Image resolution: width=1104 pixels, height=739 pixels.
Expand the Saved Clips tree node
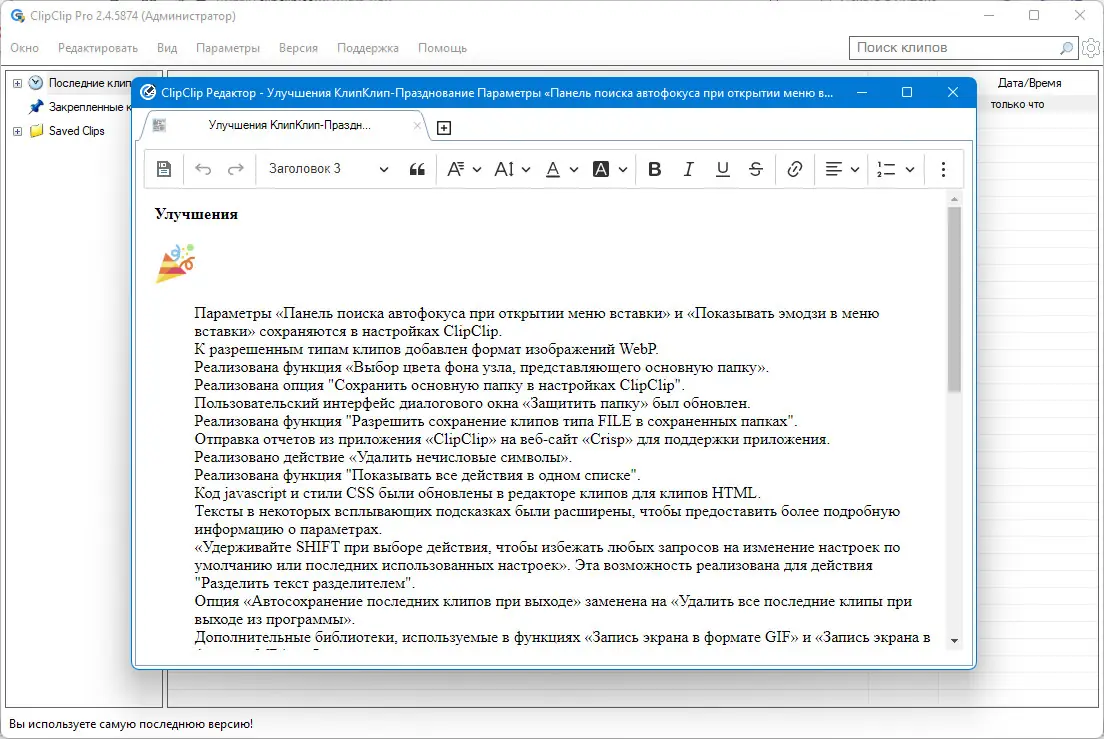tap(18, 131)
